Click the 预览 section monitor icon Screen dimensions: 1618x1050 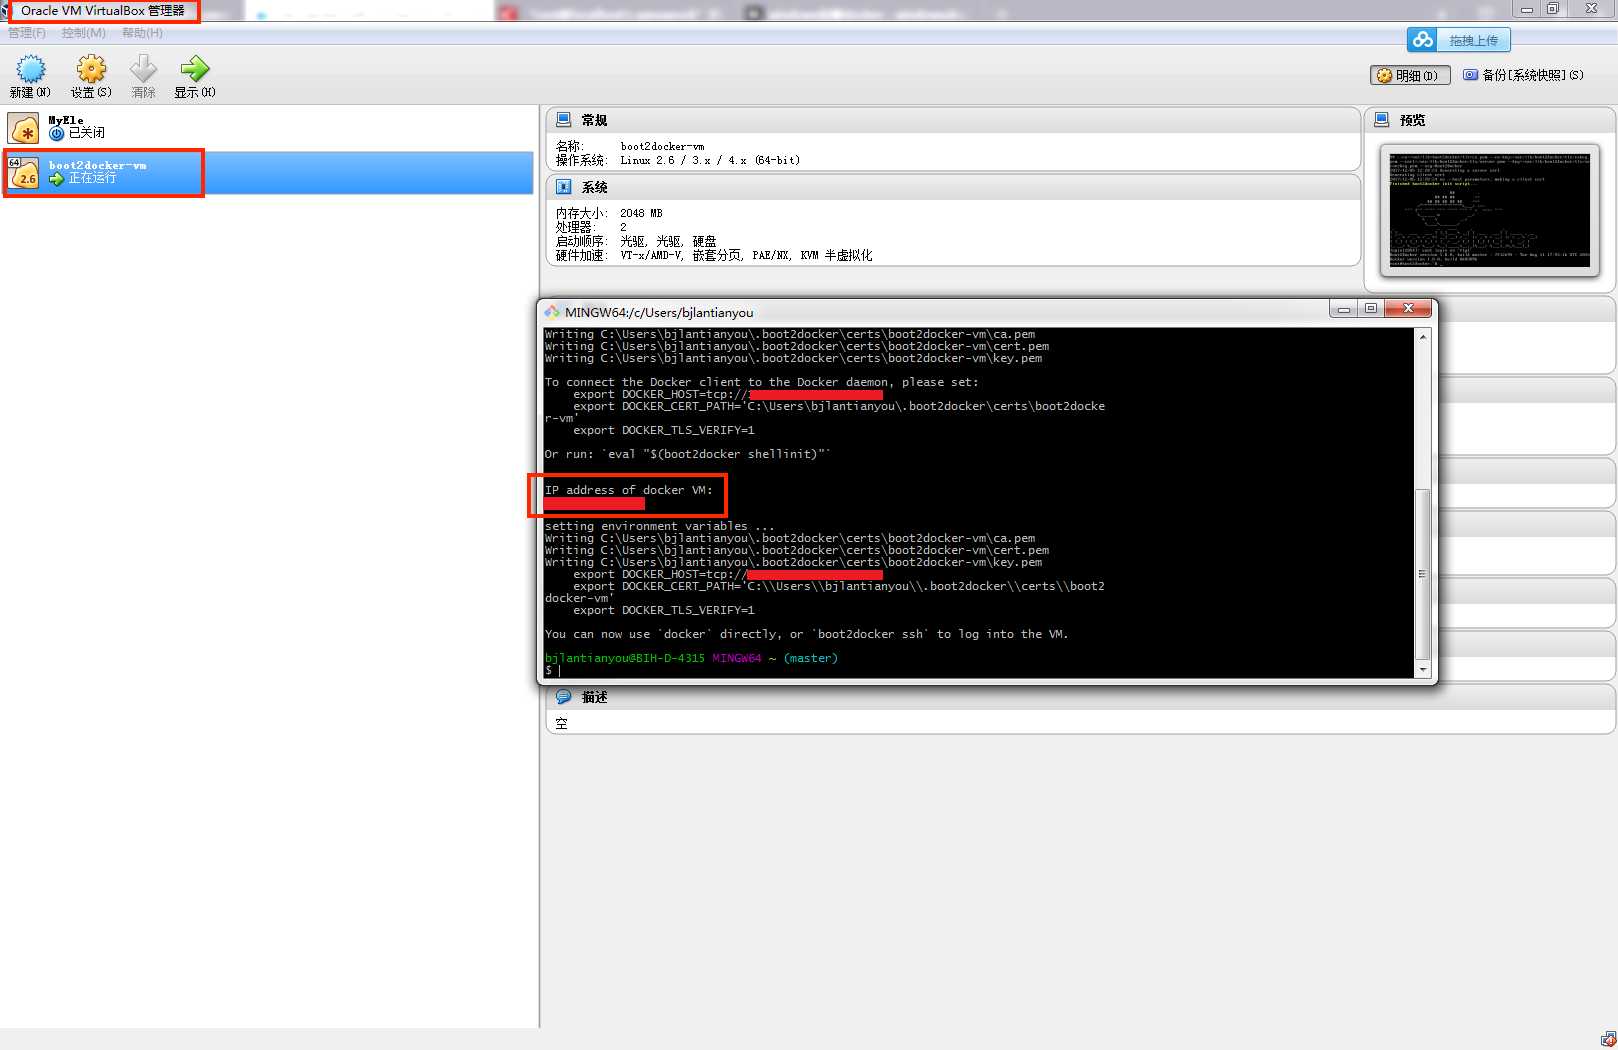(1382, 120)
